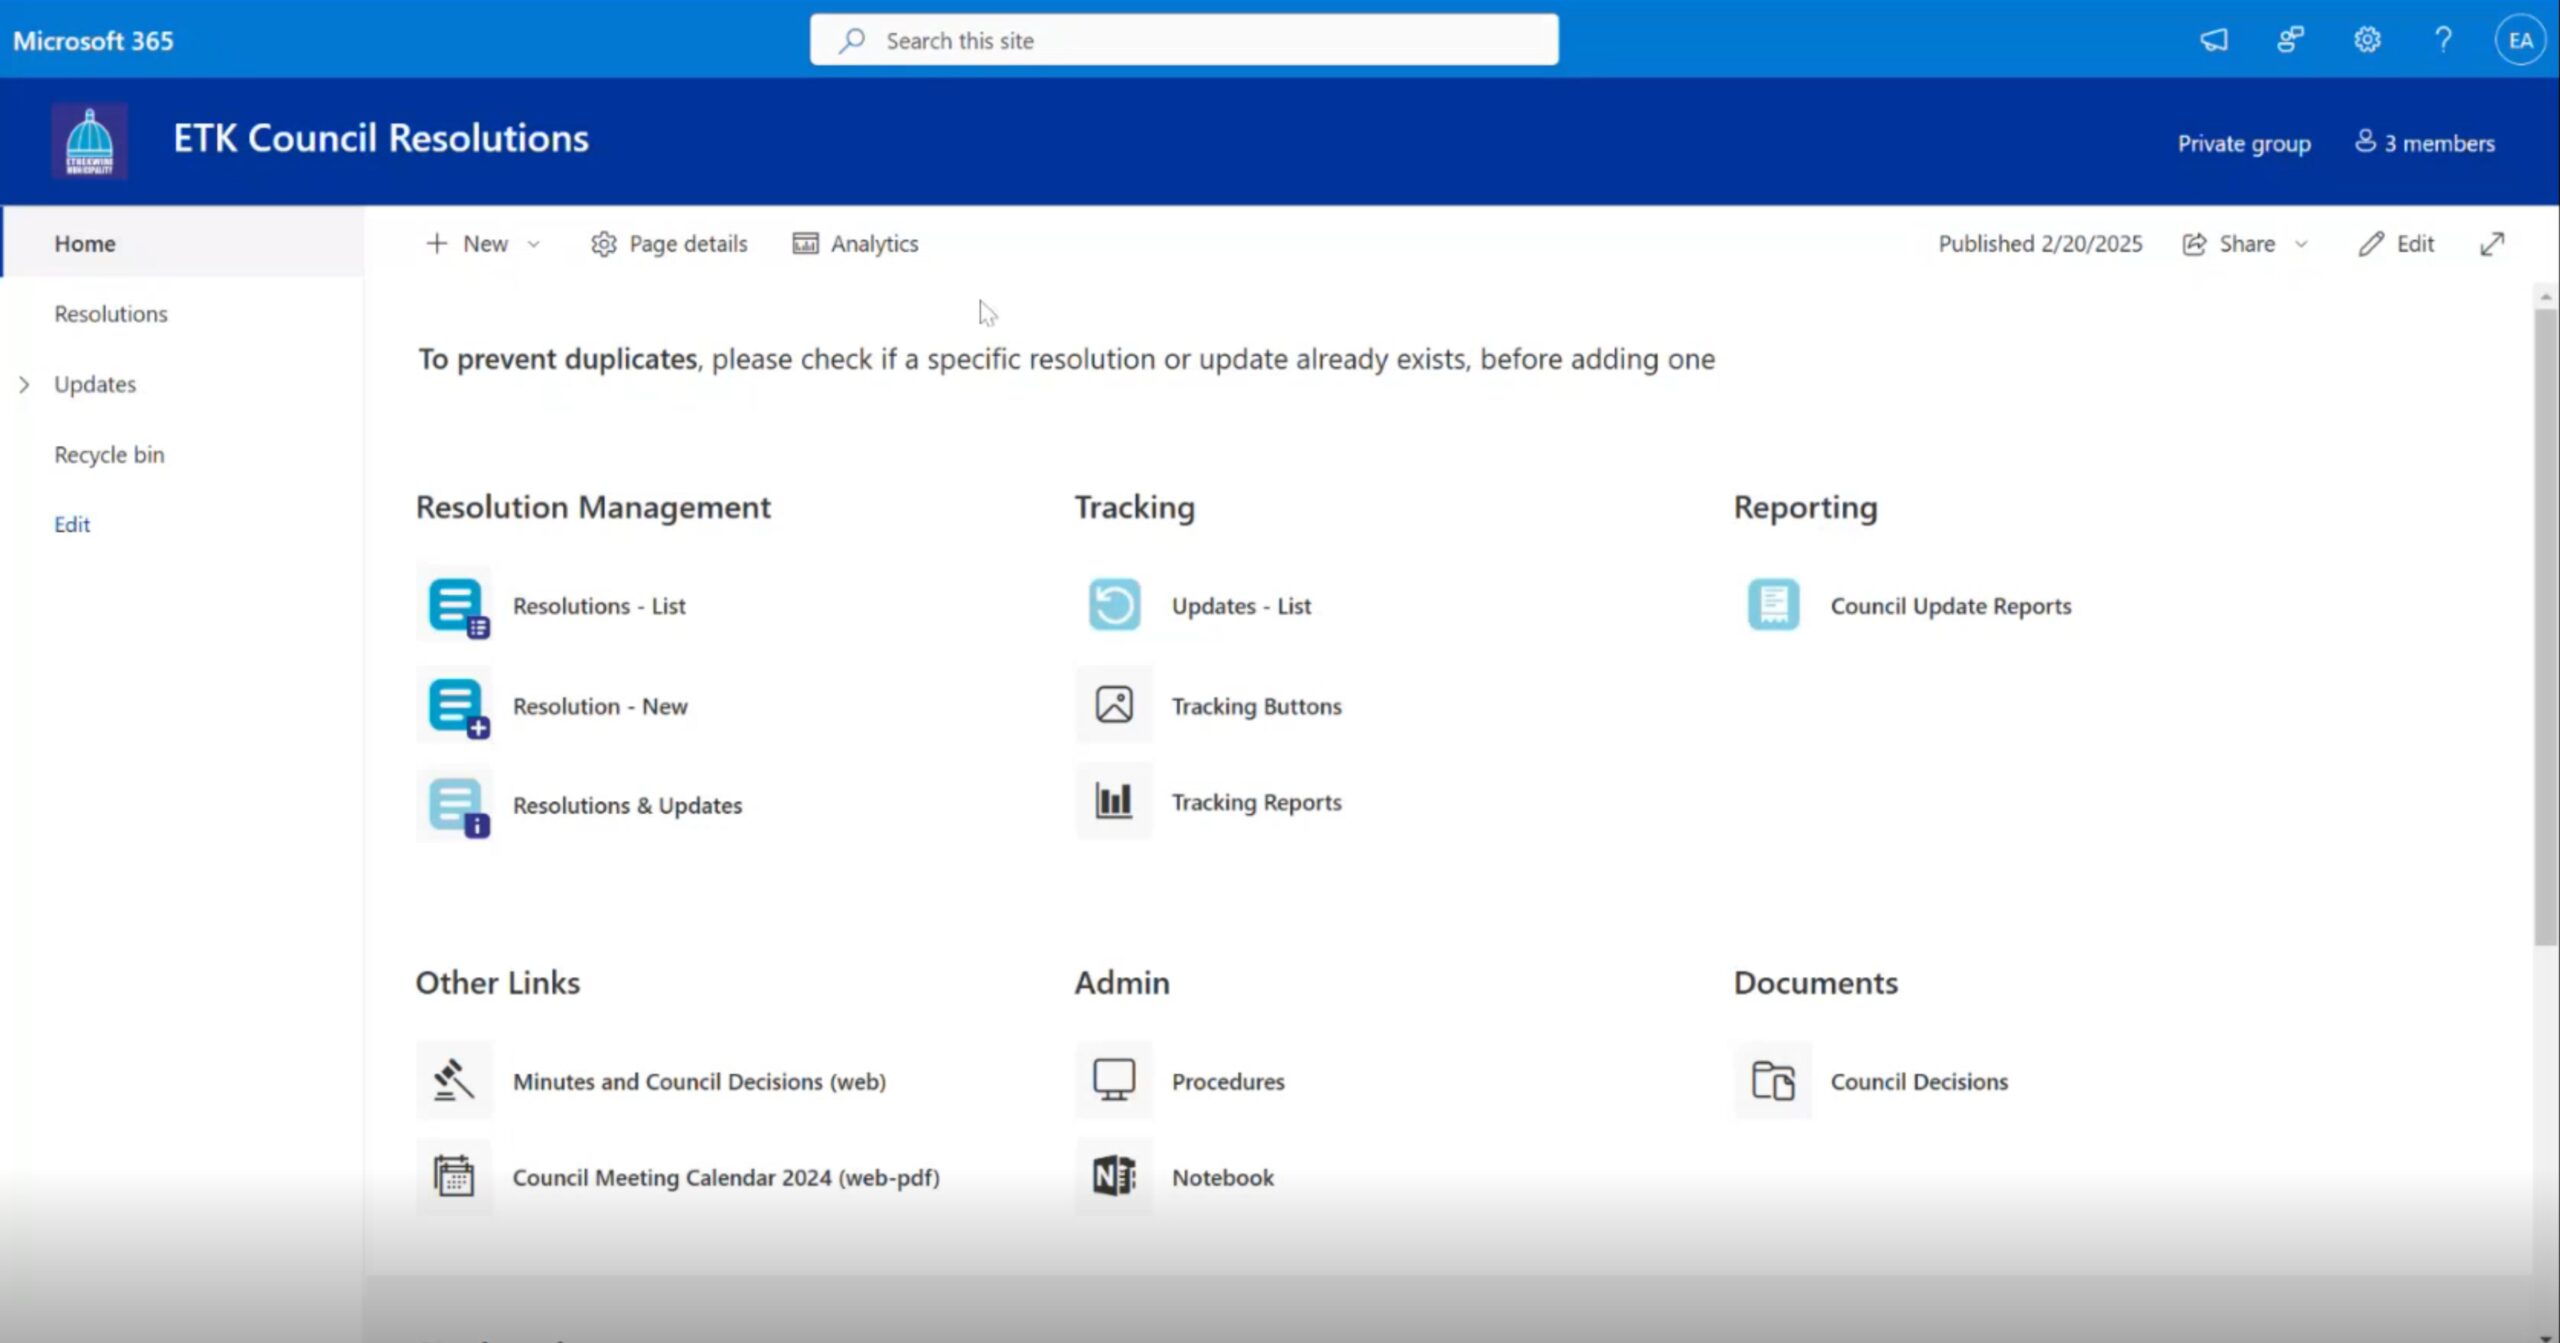Click the Resolutions - List icon
Screen dimensions: 2560x1343
[456, 606]
